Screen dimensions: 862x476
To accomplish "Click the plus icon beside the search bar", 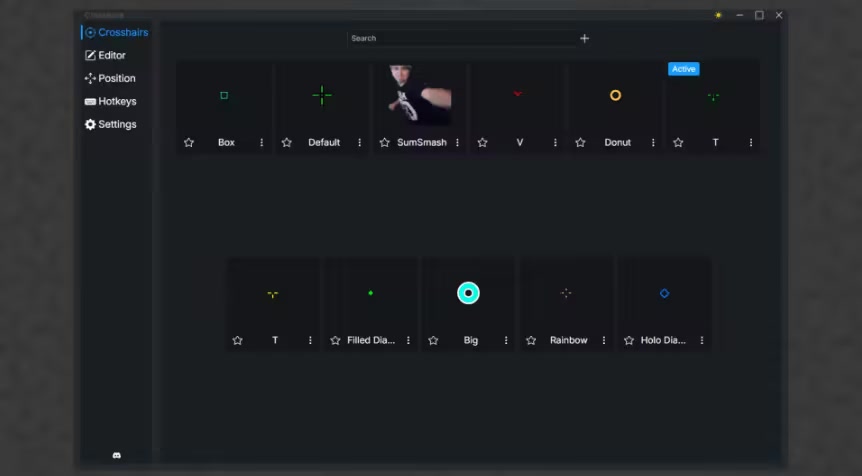I will pyautogui.click(x=584, y=38).
